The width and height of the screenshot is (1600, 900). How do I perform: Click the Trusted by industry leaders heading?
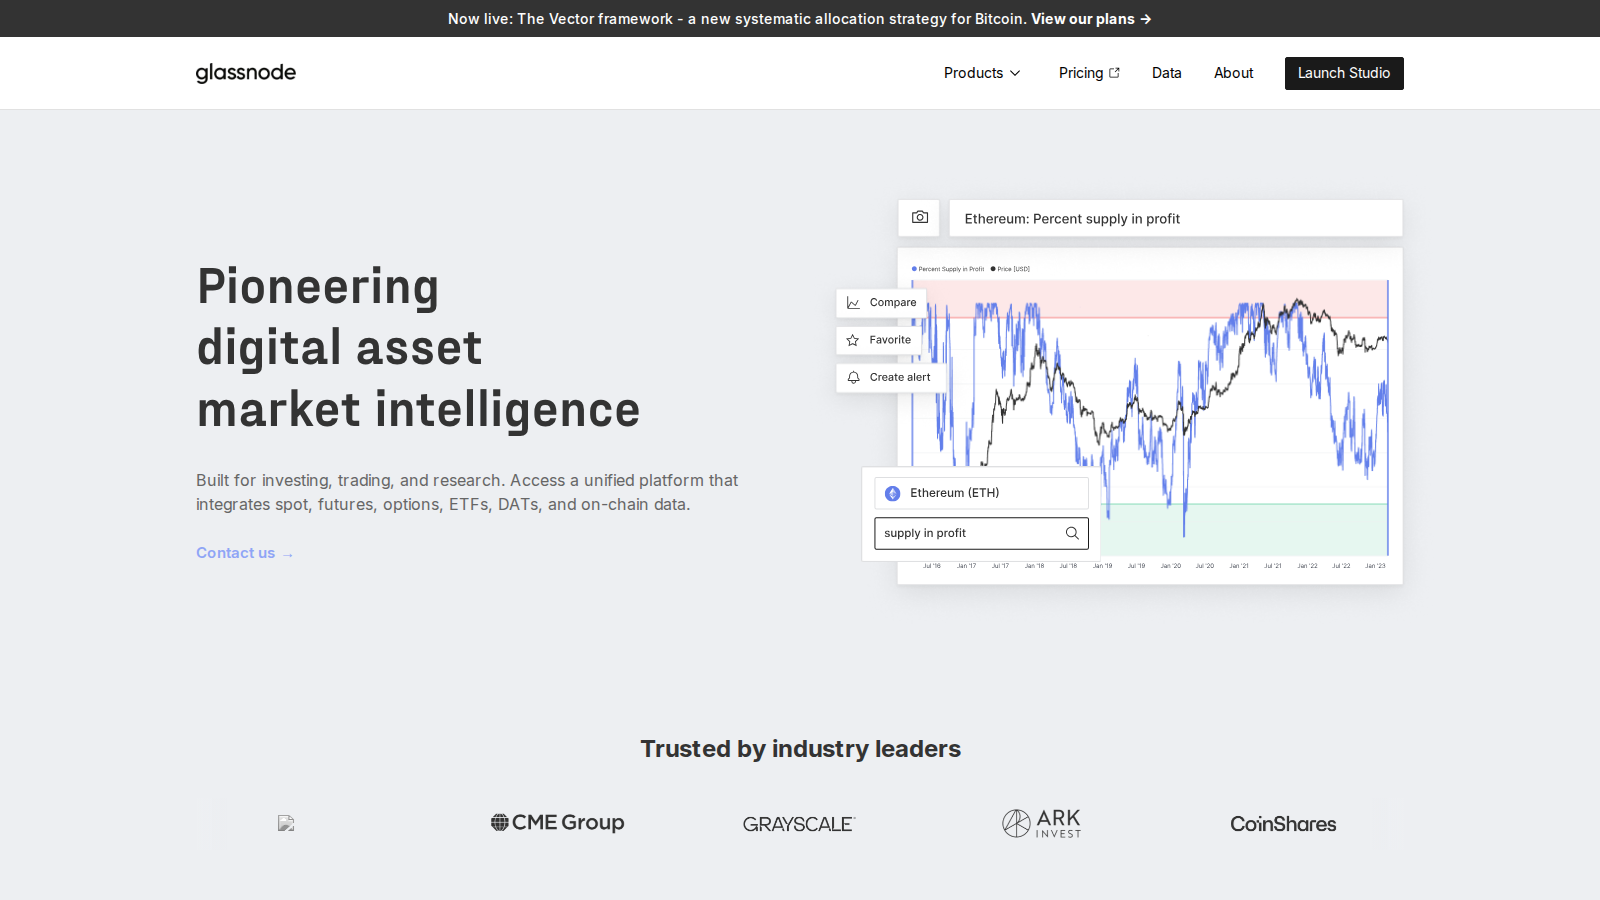[800, 749]
